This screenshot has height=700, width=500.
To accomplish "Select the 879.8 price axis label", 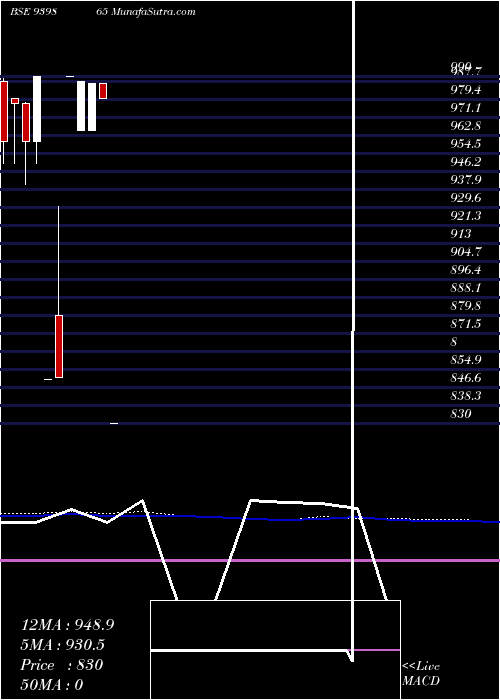I will coord(466,306).
